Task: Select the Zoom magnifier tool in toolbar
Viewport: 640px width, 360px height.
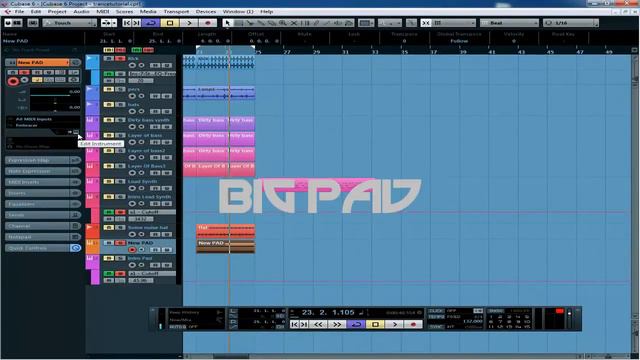Action: pos(282,23)
